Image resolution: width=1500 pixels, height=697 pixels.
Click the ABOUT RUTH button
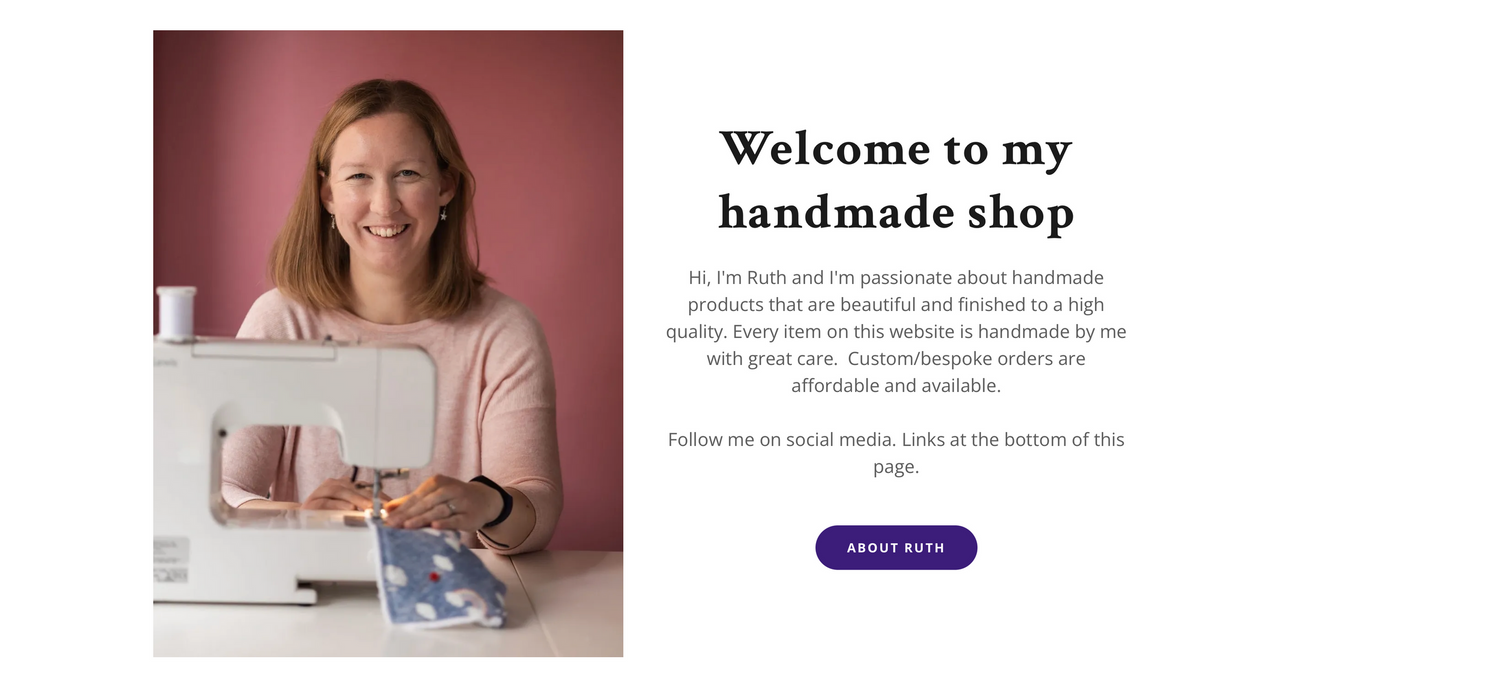tap(896, 547)
